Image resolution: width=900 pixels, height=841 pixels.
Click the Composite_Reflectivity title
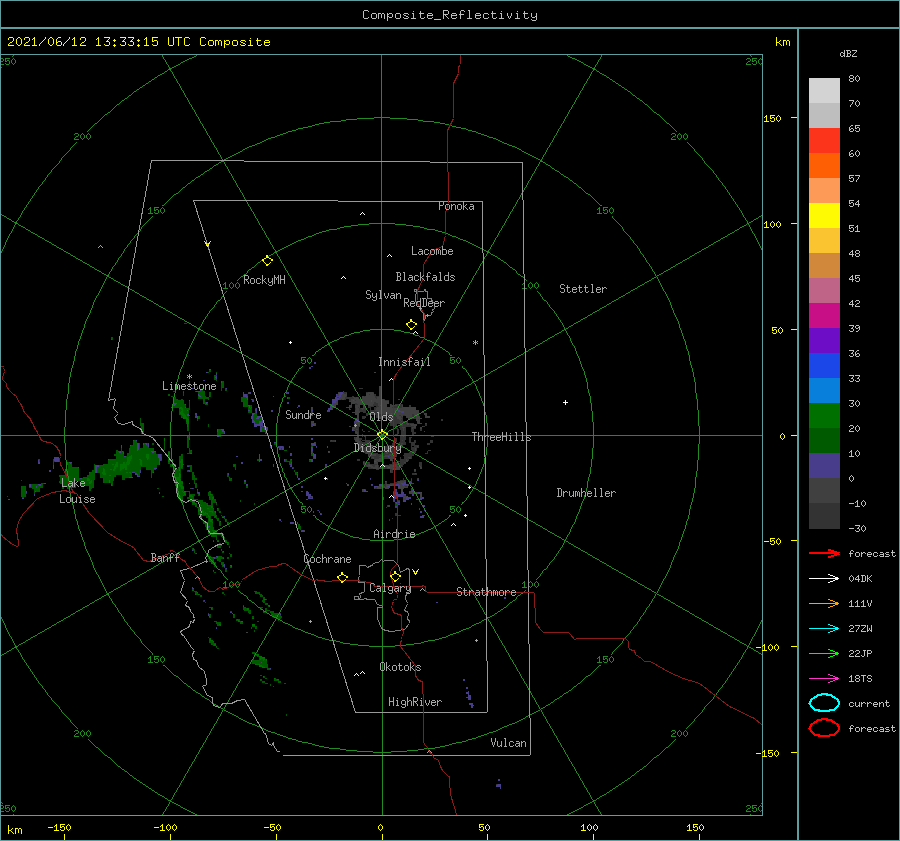pos(450,15)
